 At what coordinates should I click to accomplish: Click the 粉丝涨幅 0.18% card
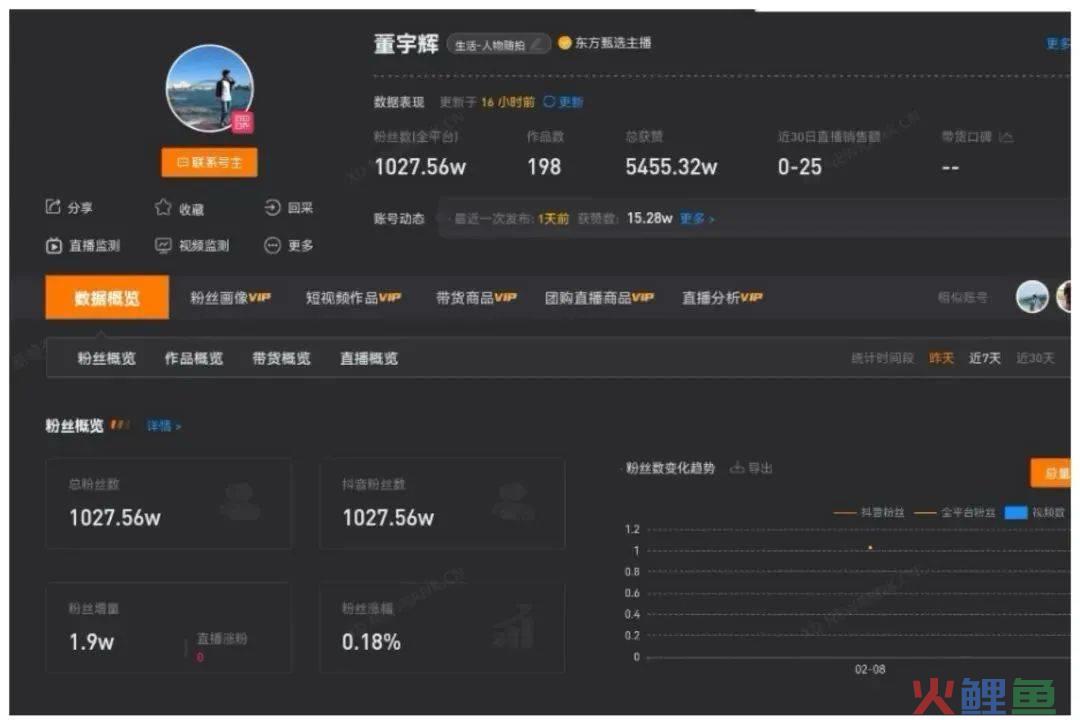click(x=442, y=628)
